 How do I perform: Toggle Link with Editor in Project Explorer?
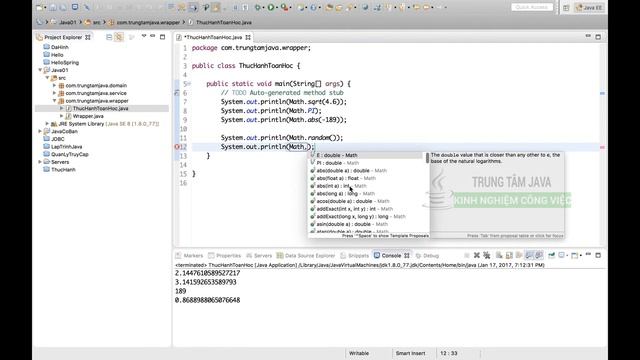(119, 37)
